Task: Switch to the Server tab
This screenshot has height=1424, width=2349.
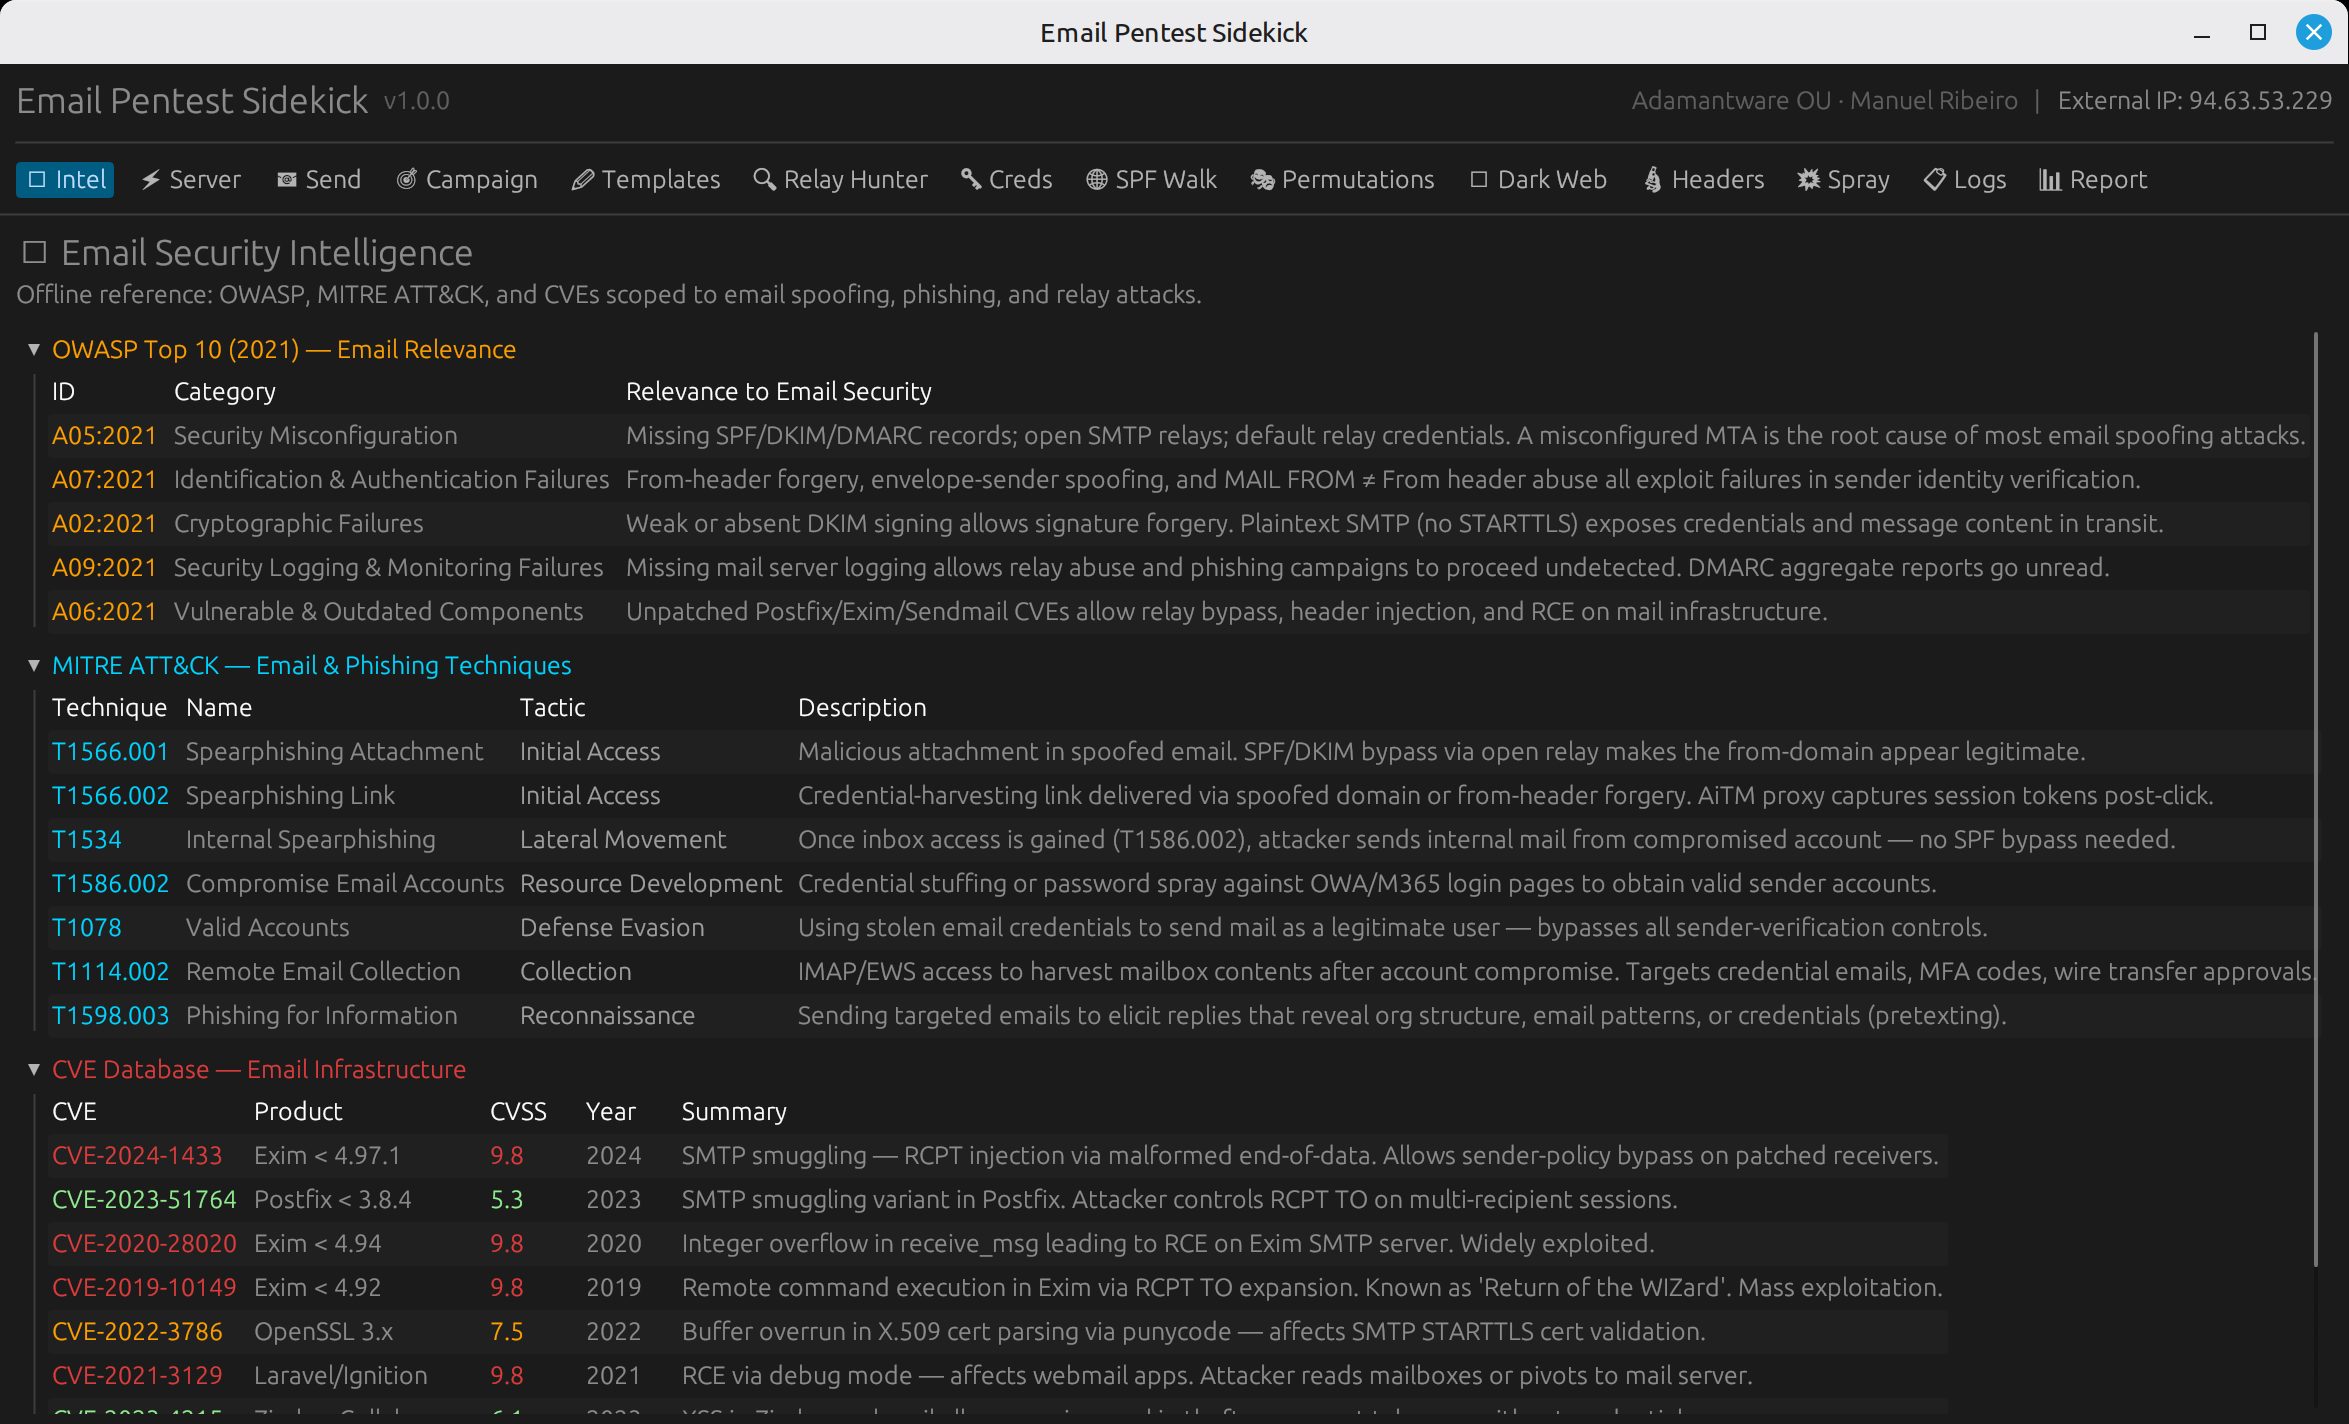Action: click(x=191, y=180)
